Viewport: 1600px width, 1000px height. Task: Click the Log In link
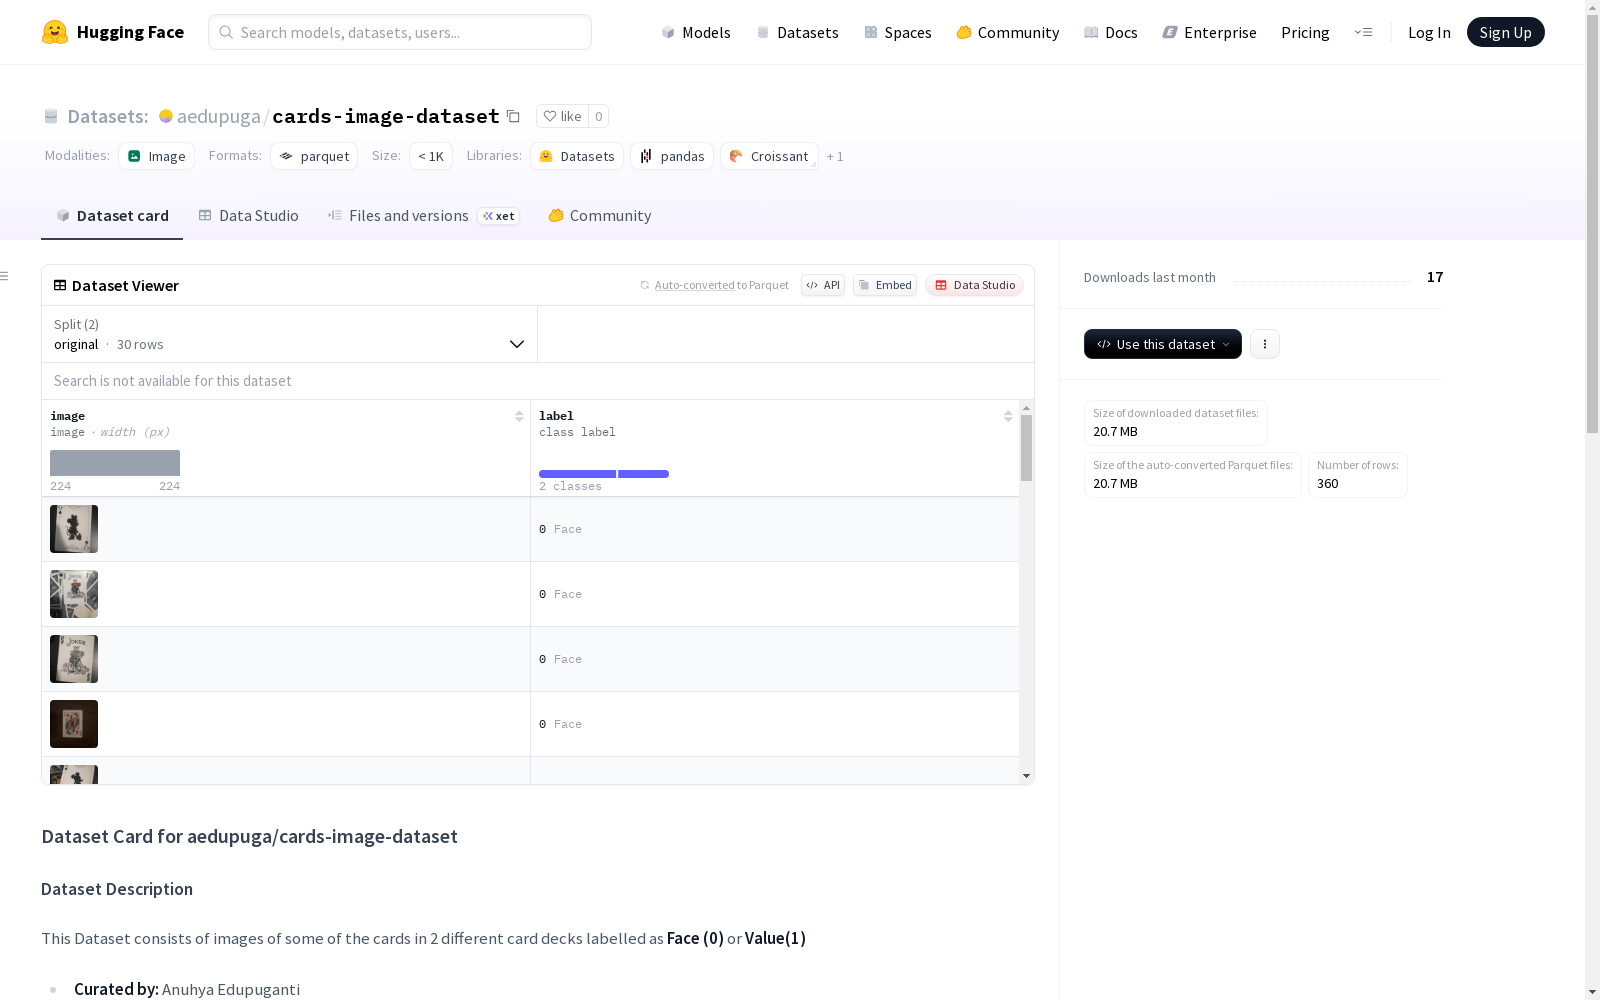click(x=1429, y=32)
